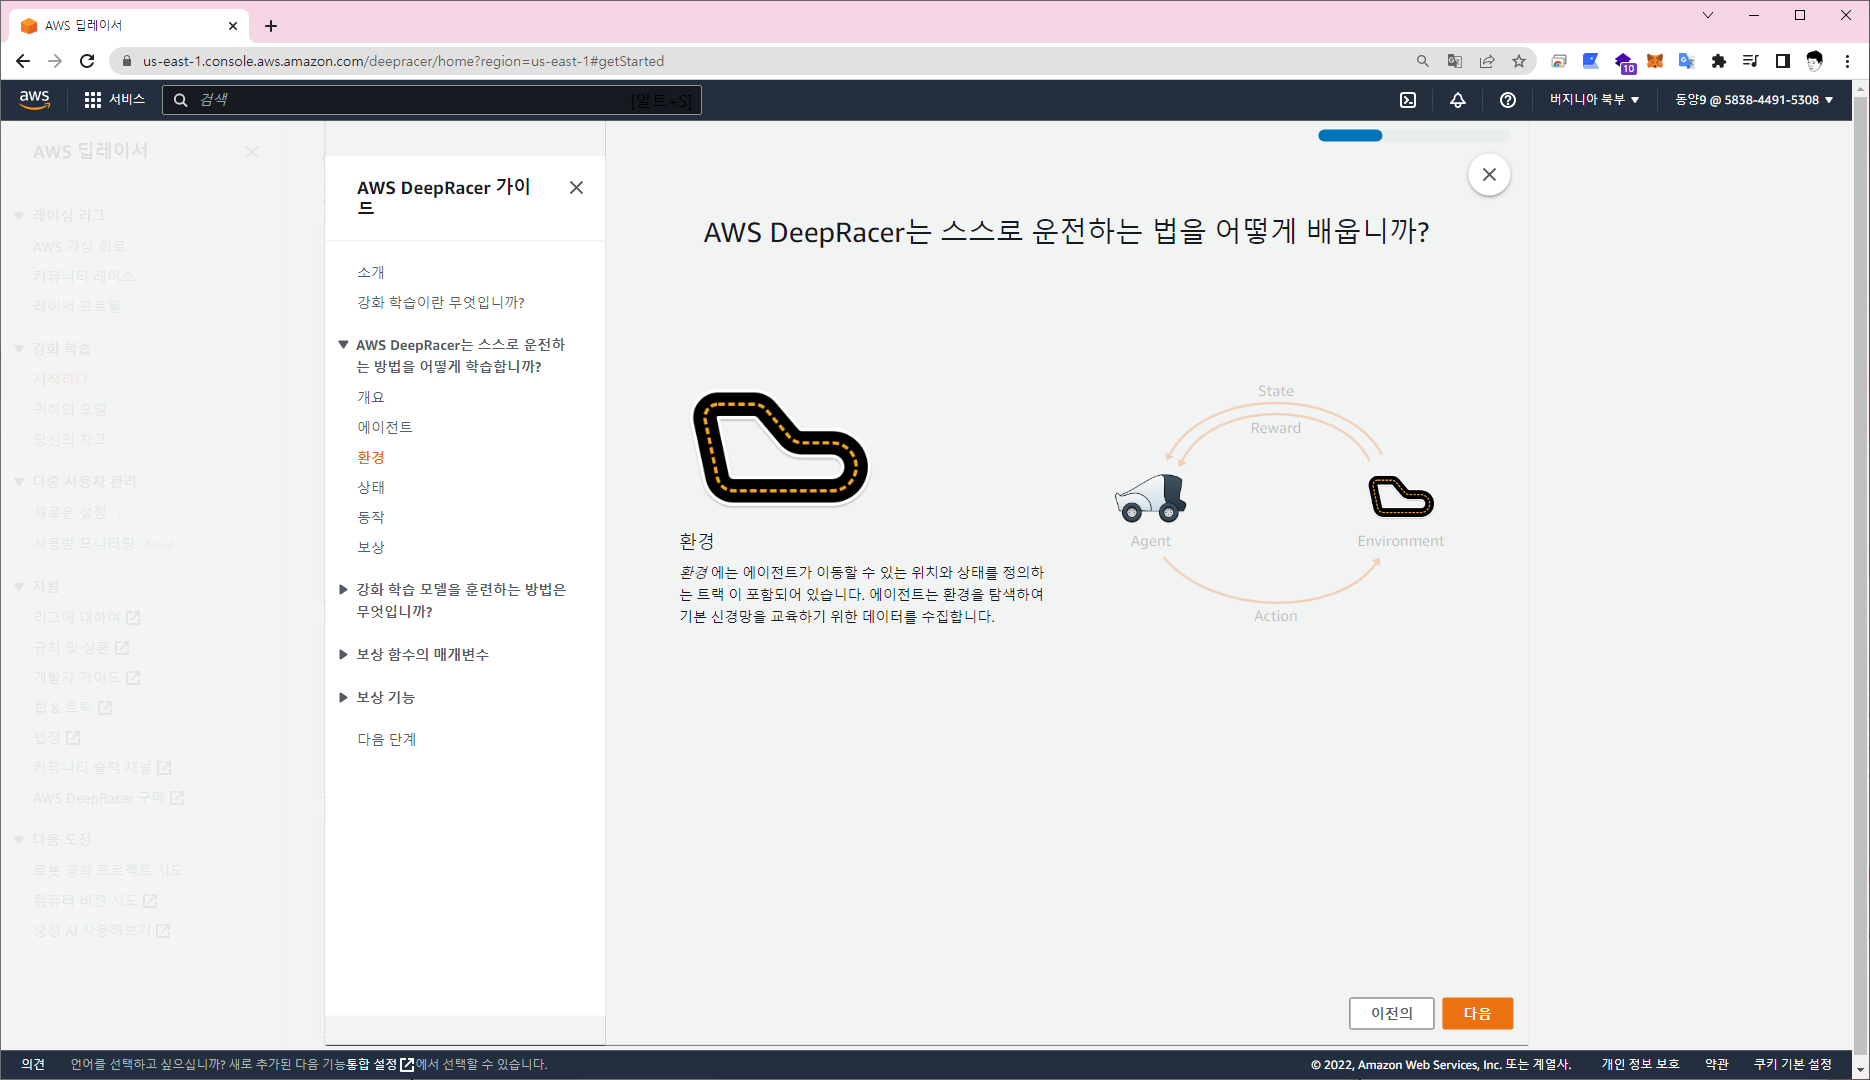Bookmark the page with star icon
The height and width of the screenshot is (1080, 1870).
click(1519, 61)
